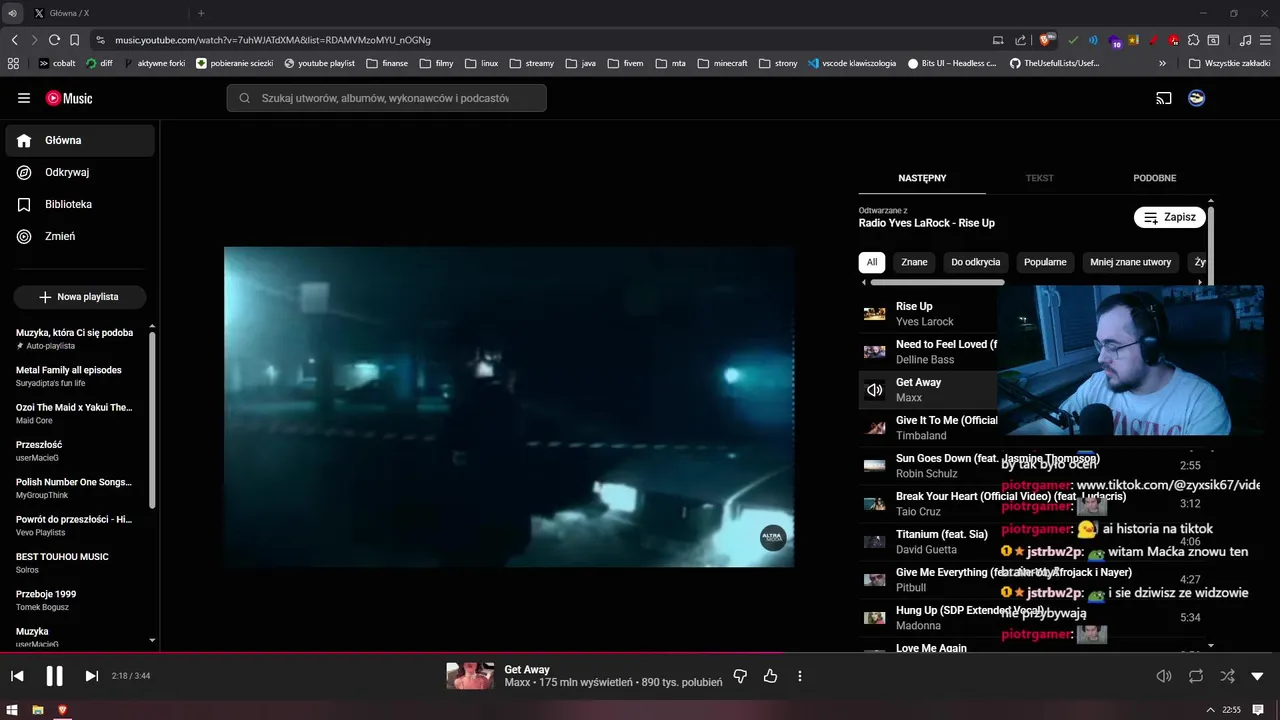This screenshot has height=720, width=1280.
Task: Open the Cast to device icon
Action: [1164, 98]
